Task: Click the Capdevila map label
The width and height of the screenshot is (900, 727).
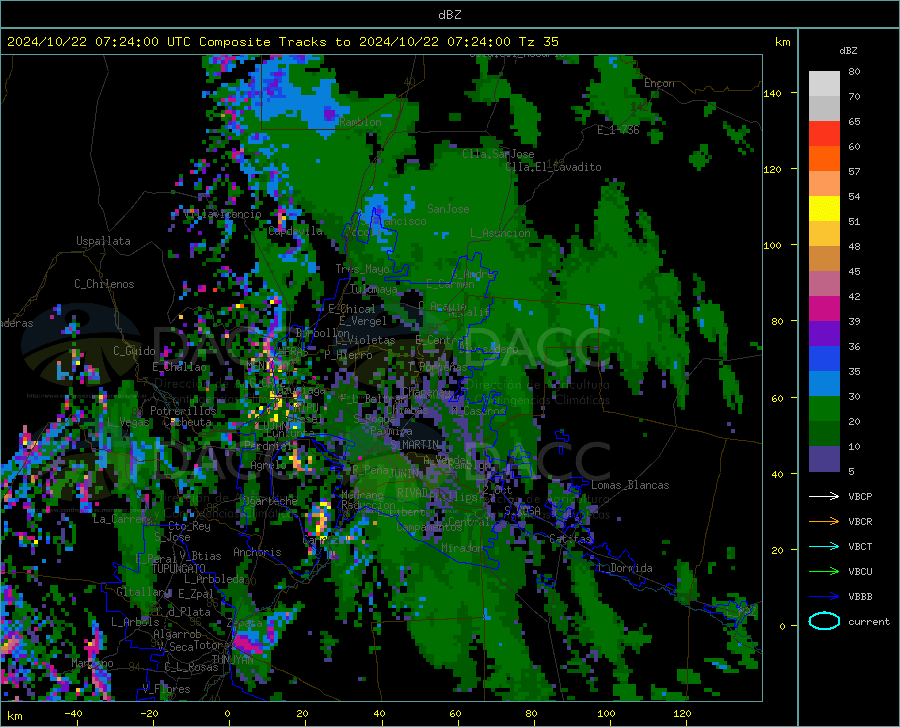Action: 295,231
